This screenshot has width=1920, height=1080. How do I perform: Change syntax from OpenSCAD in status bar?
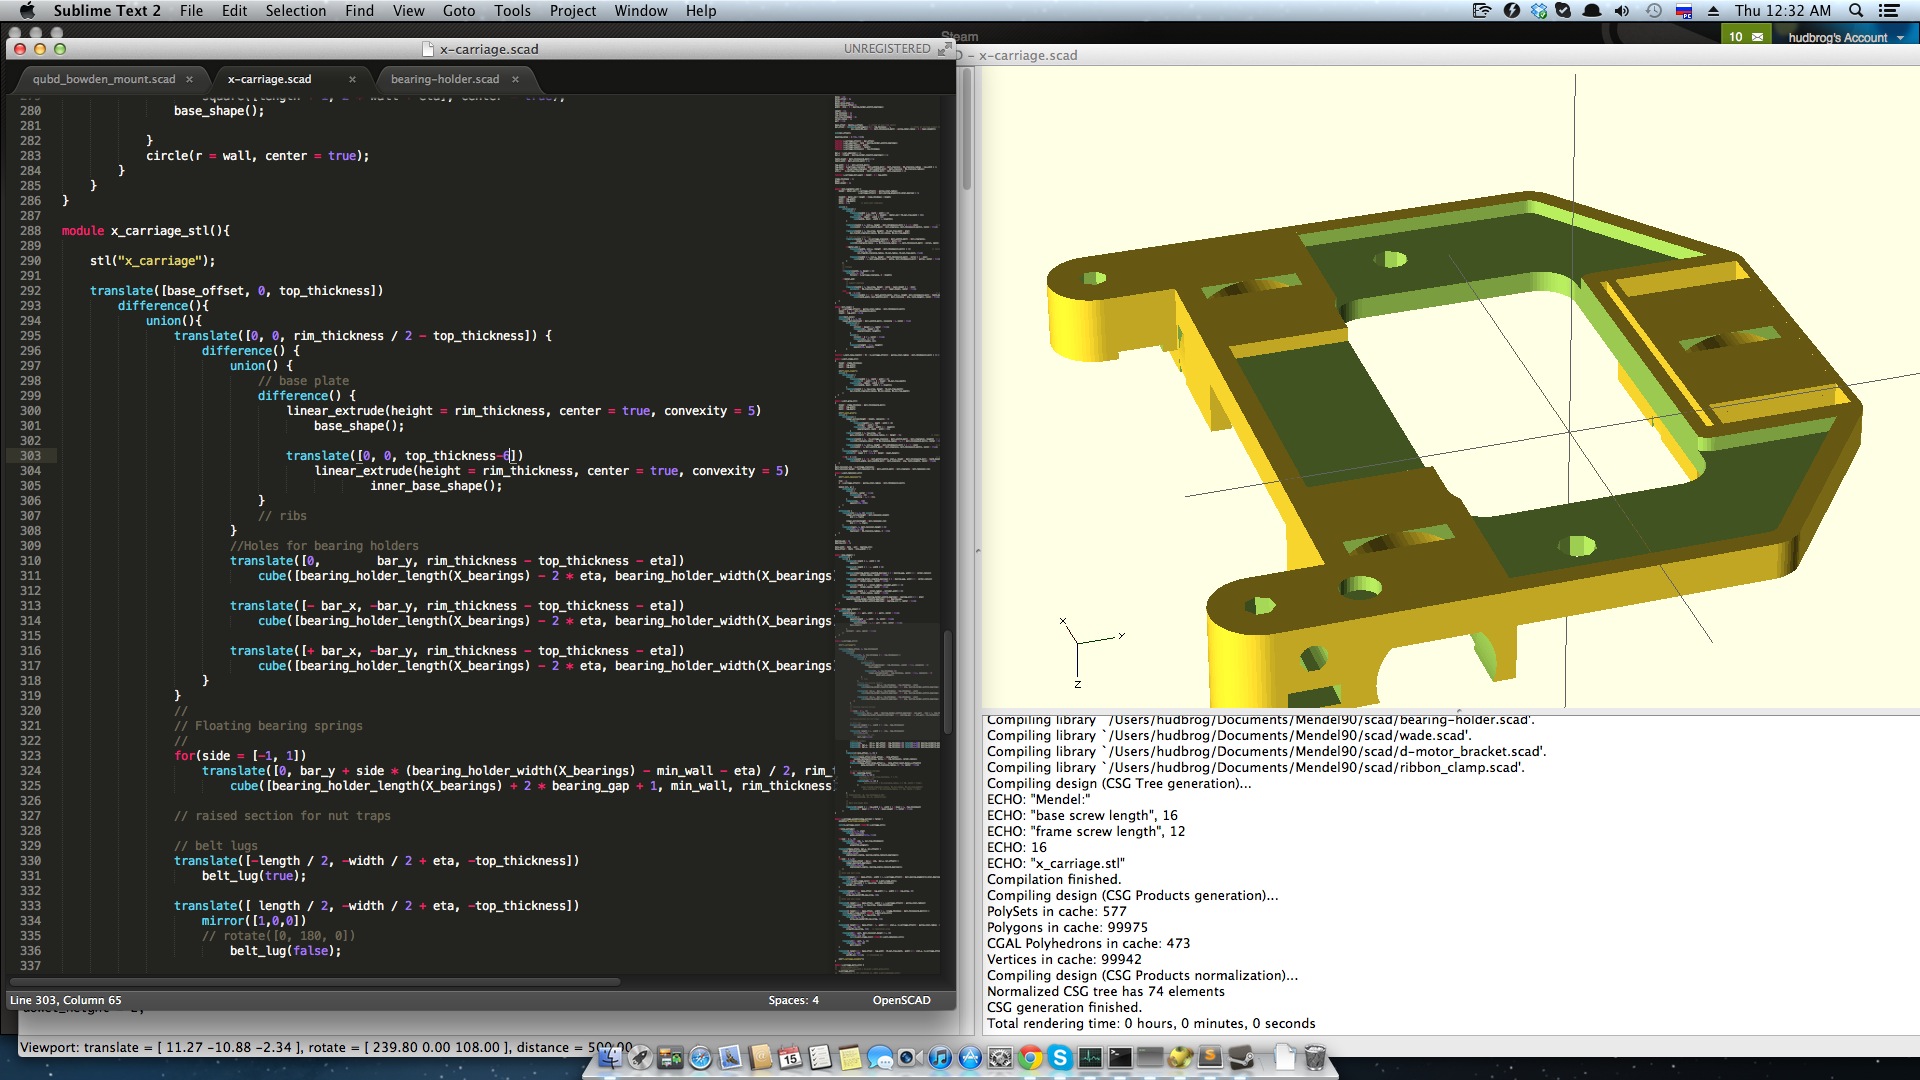click(x=901, y=1000)
